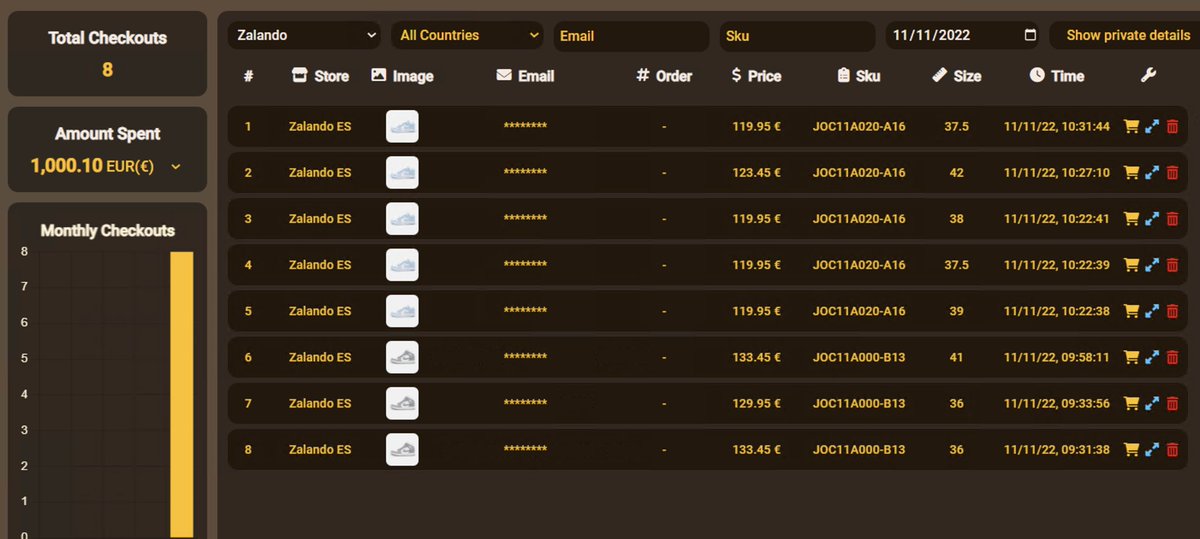Viewport: 1200px width, 539px height.
Task: Click the Size column header
Action: (x=956, y=76)
